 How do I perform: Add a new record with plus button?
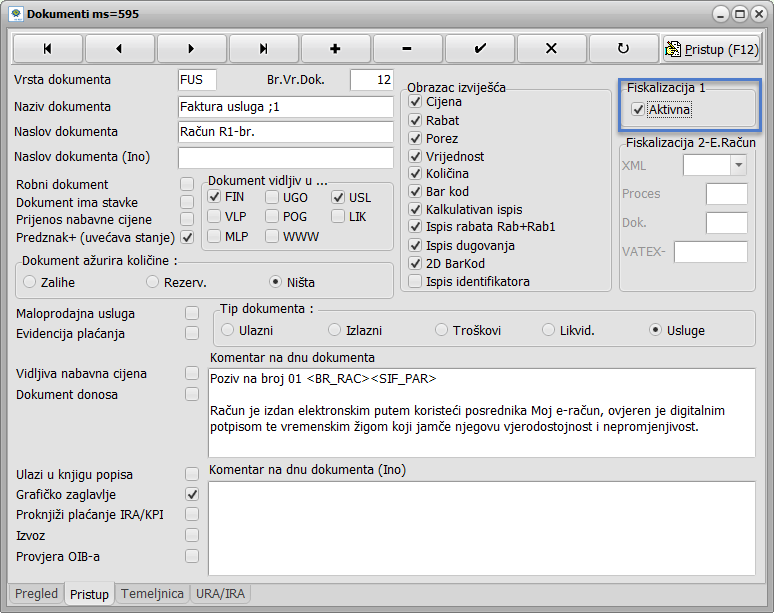click(335, 48)
